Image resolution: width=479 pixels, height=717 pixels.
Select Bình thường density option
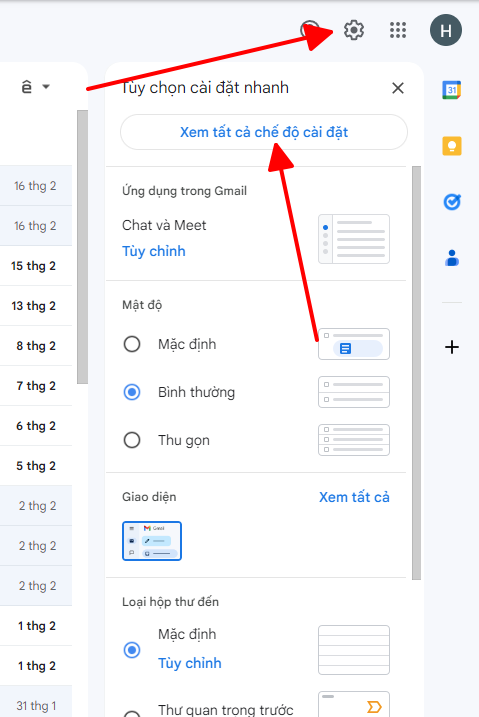(132, 392)
